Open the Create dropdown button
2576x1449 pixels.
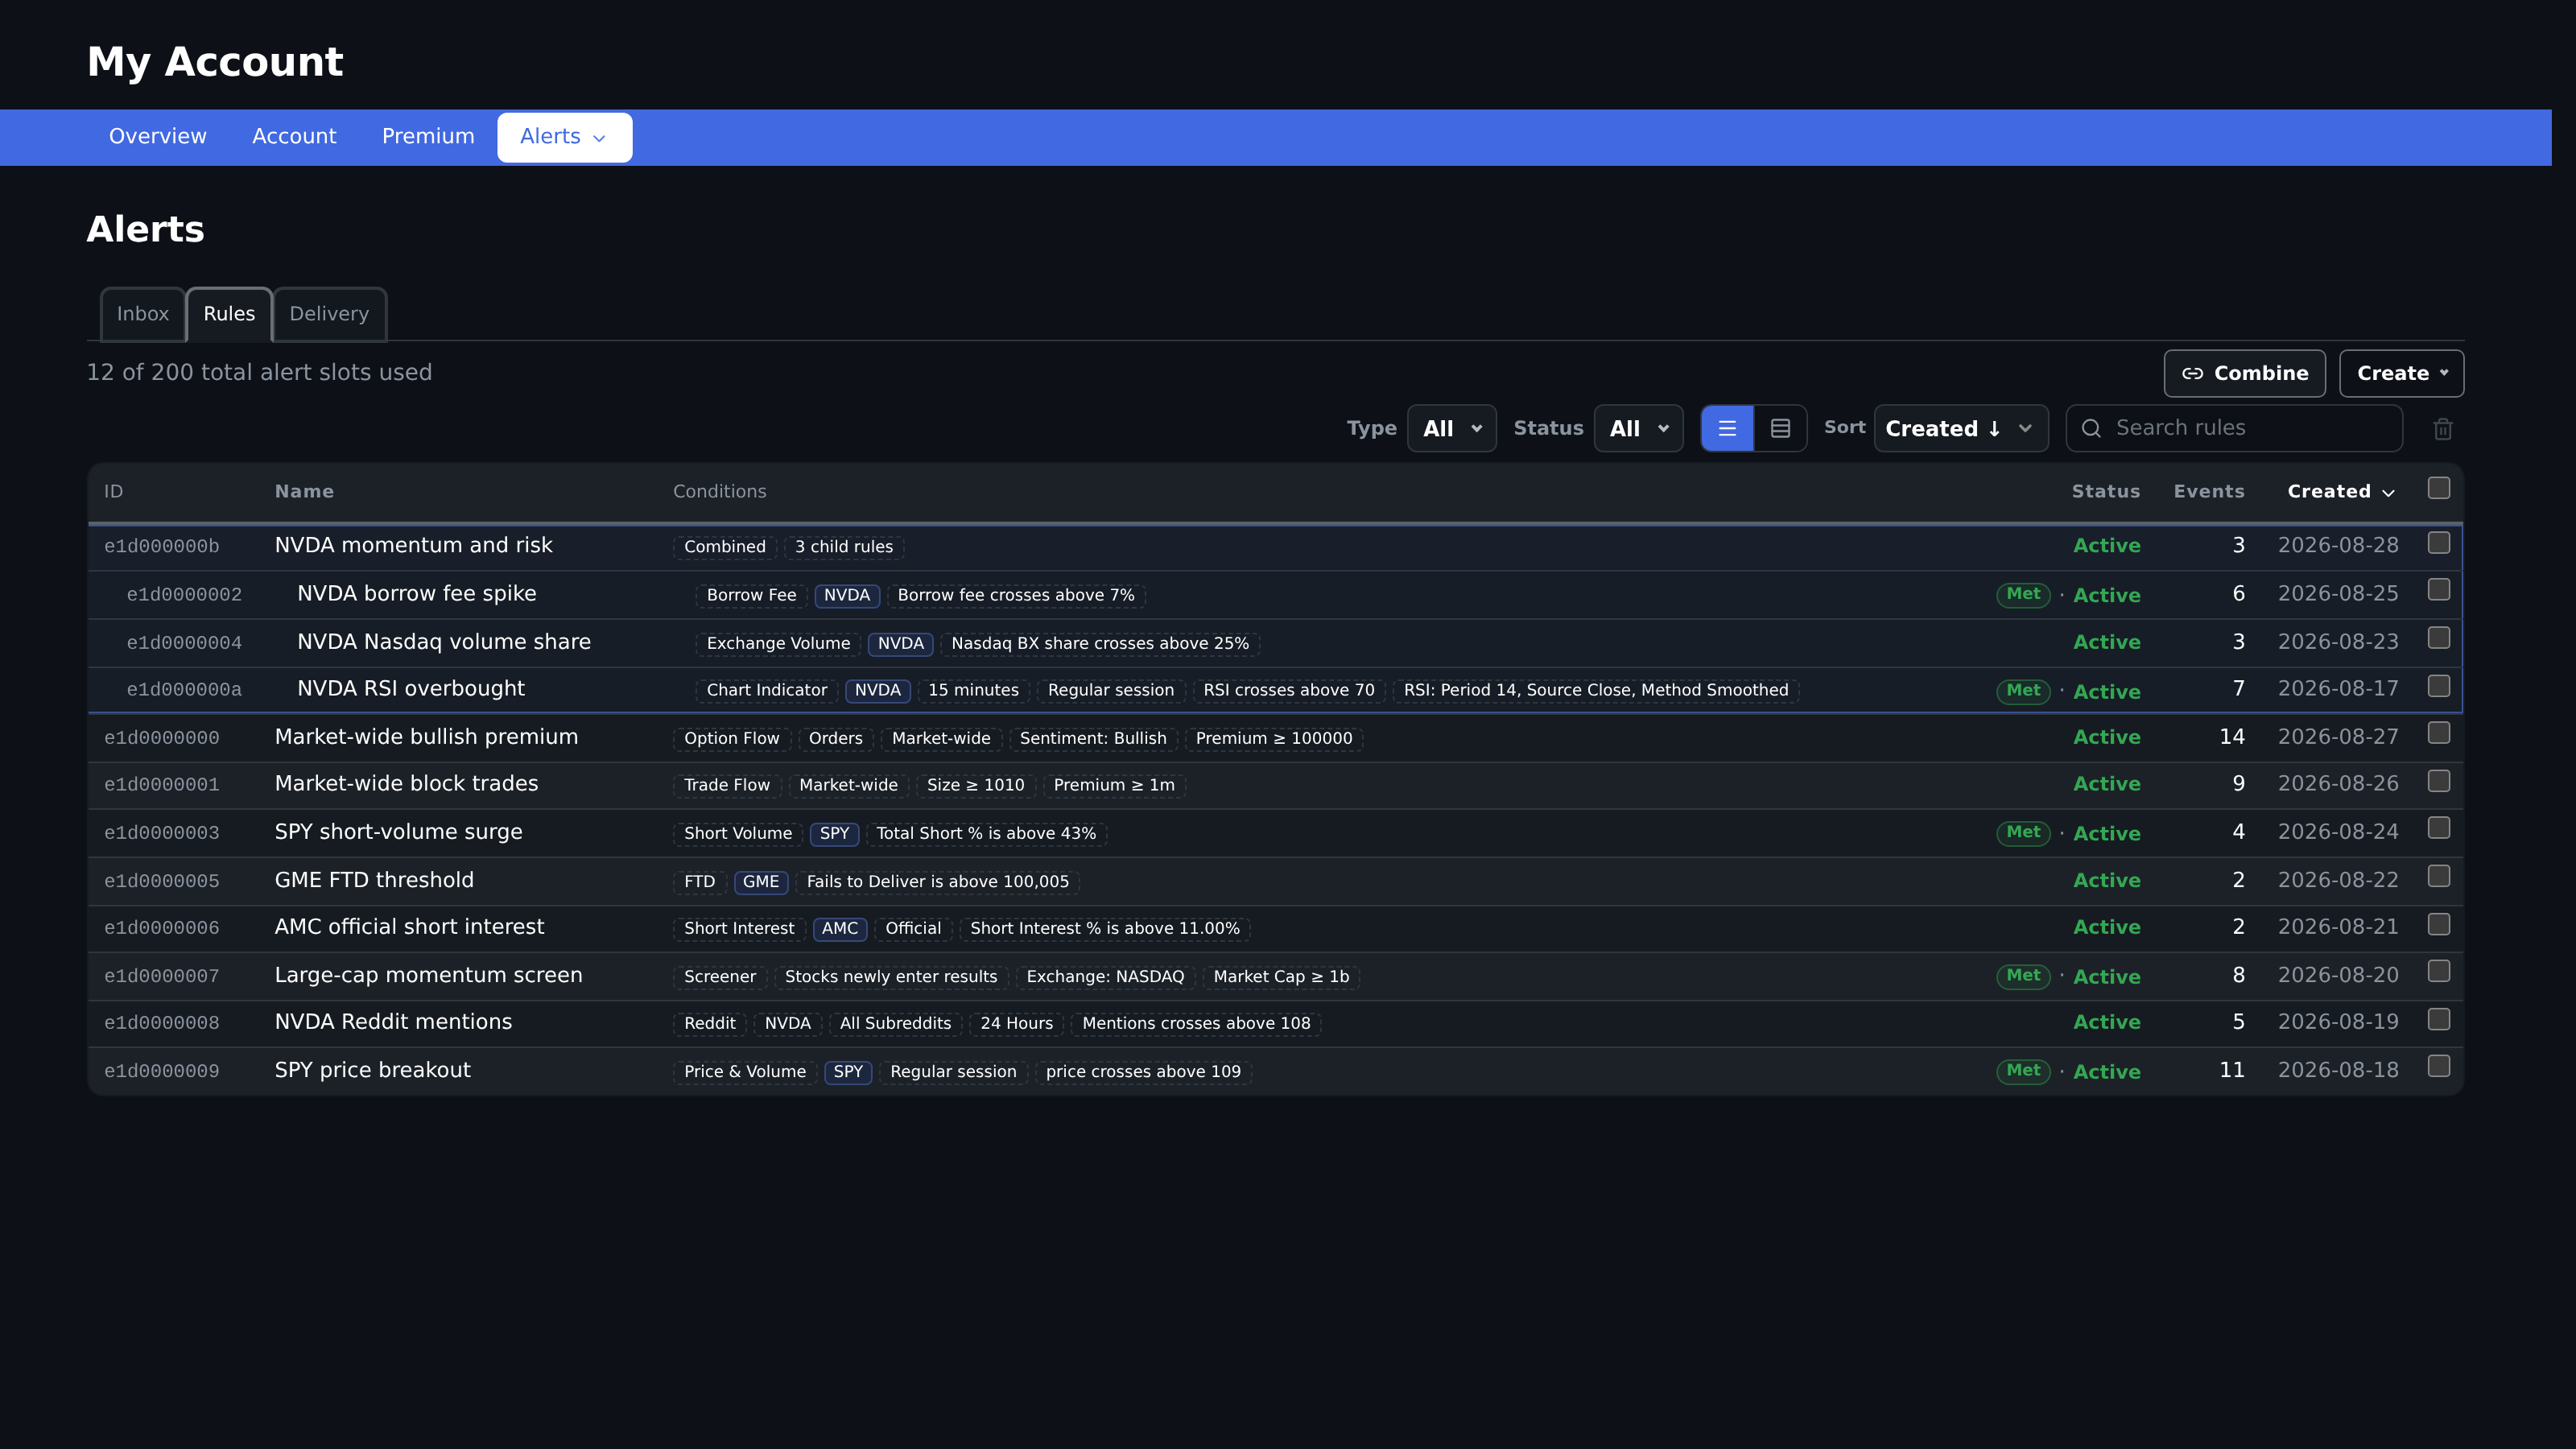click(2401, 373)
